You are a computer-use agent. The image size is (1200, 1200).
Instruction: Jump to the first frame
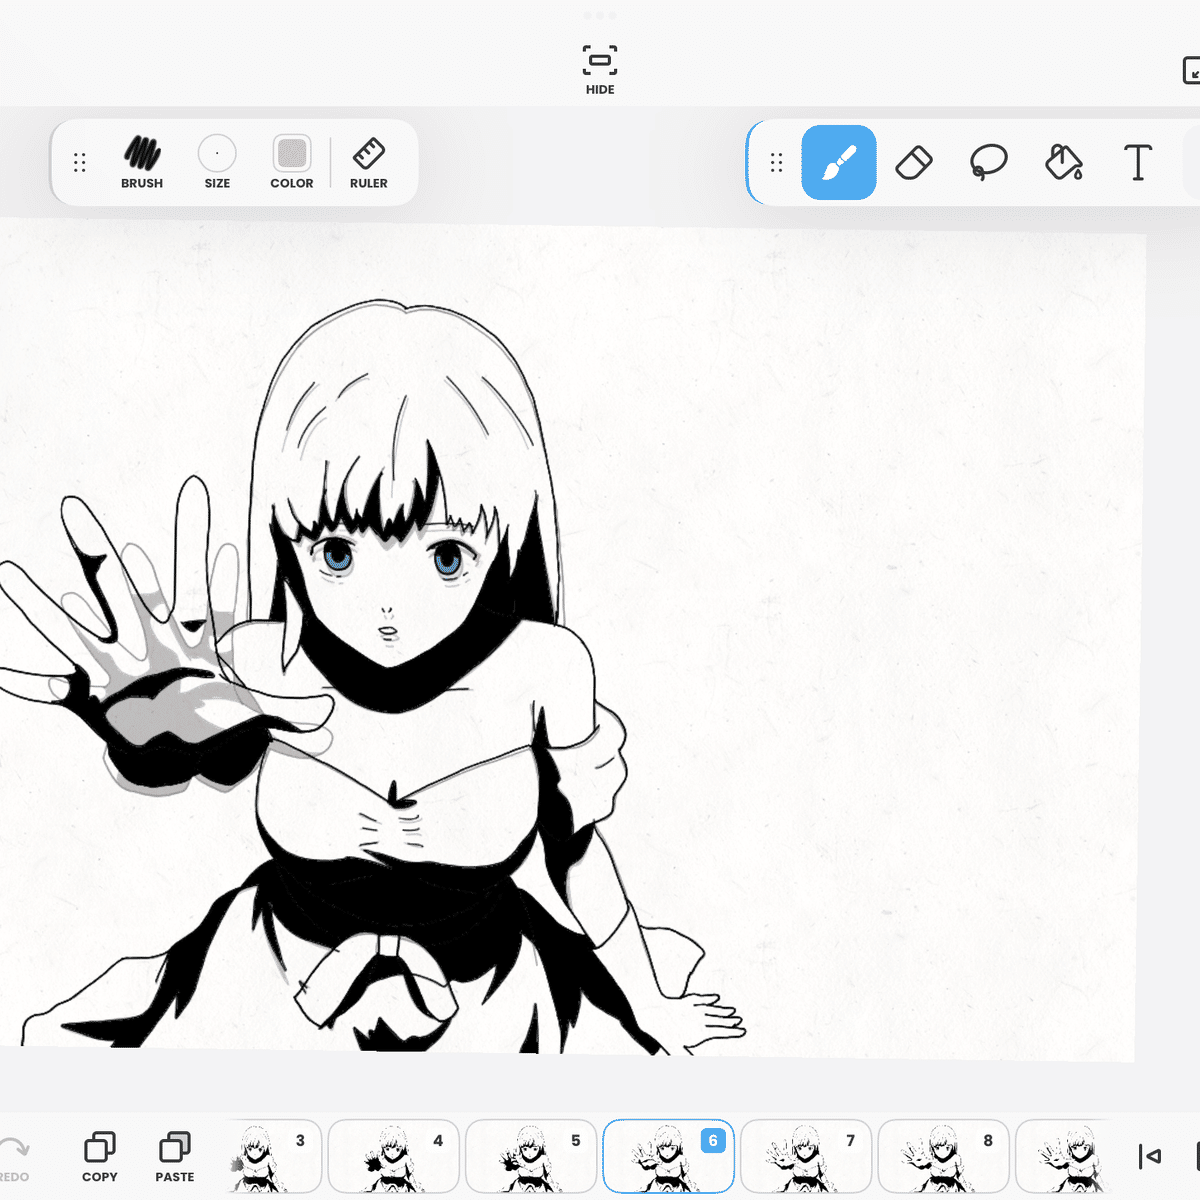coord(1150,1156)
